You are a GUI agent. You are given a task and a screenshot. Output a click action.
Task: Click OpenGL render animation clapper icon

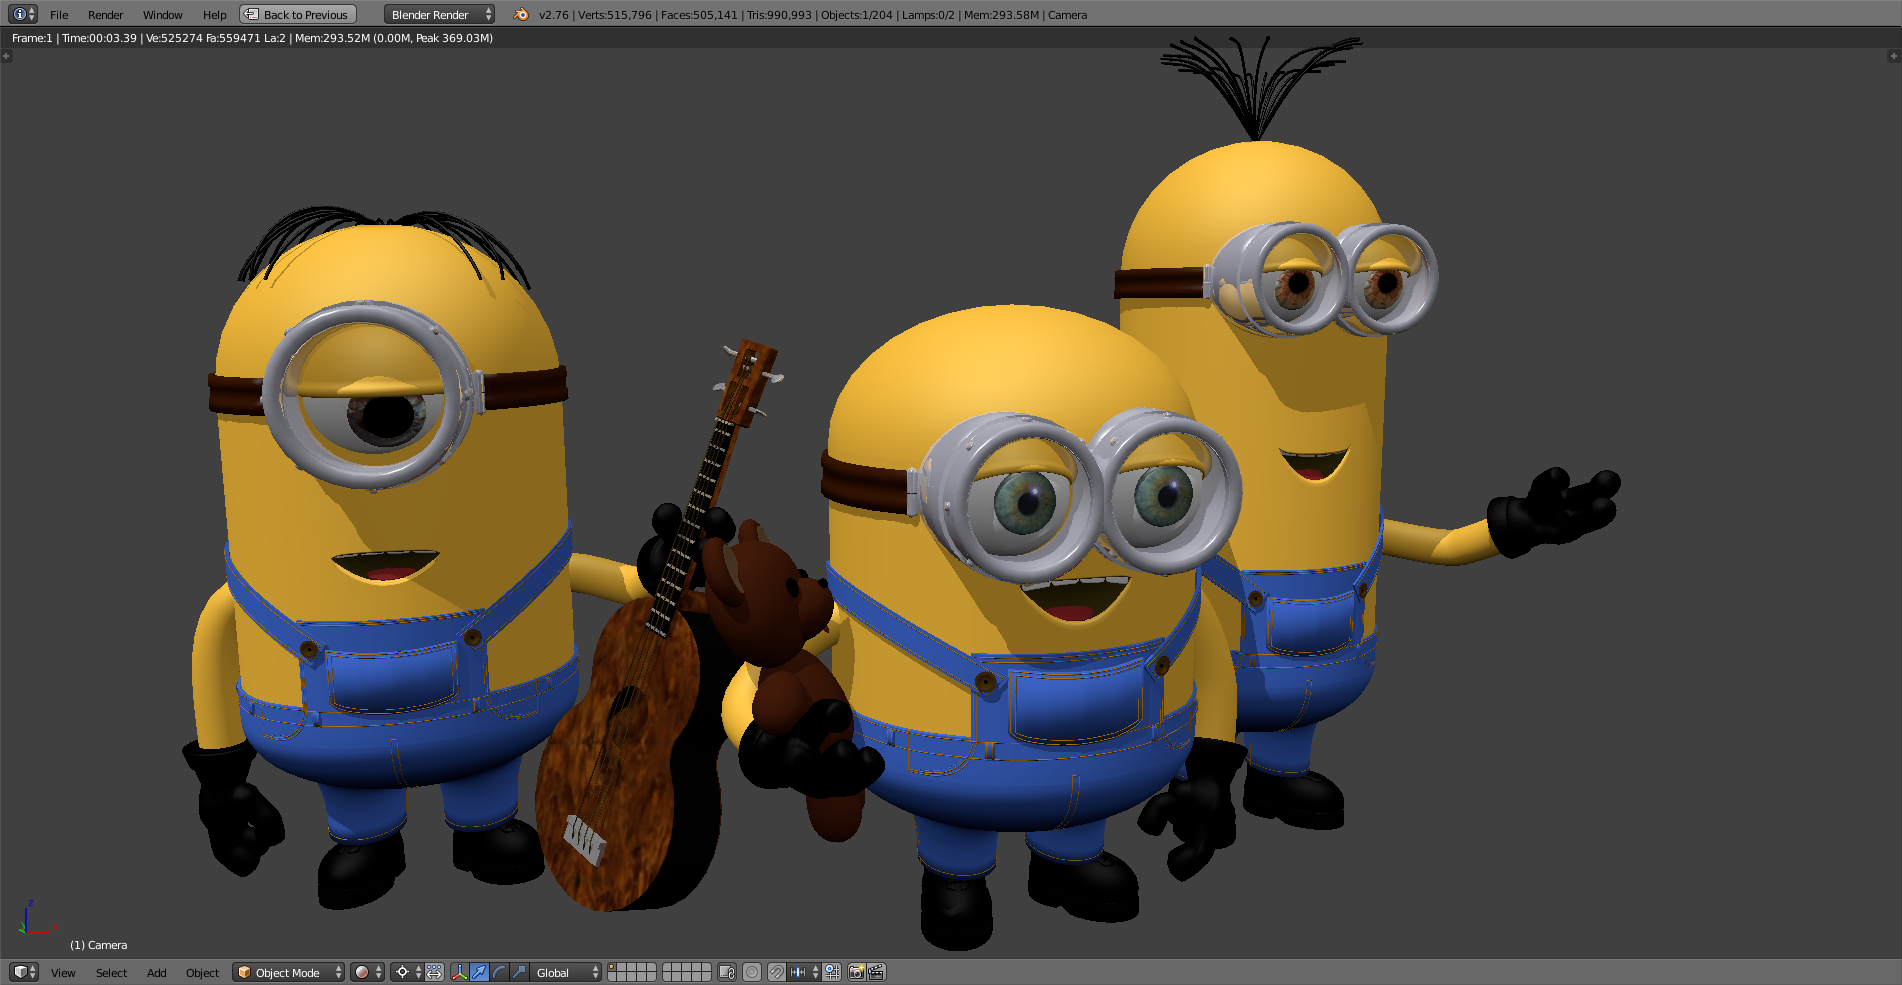[x=876, y=972]
